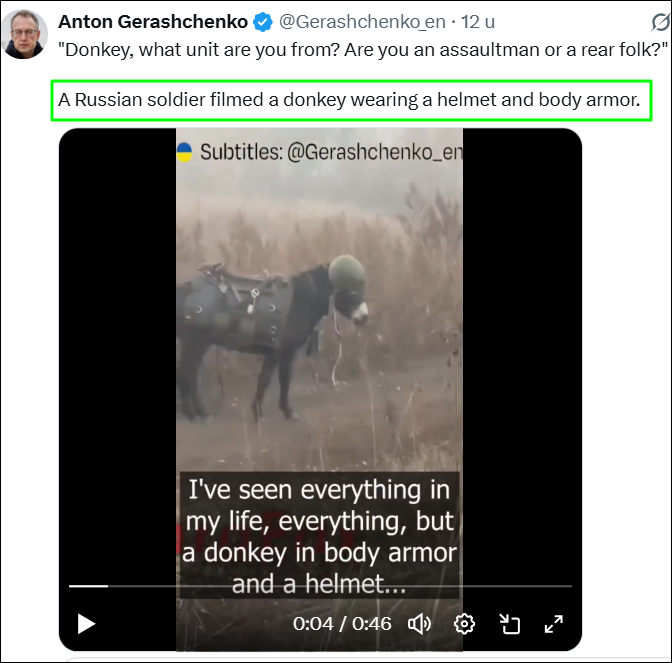
Task: Open the tweet's 12 u timestamp
Action: point(479,22)
